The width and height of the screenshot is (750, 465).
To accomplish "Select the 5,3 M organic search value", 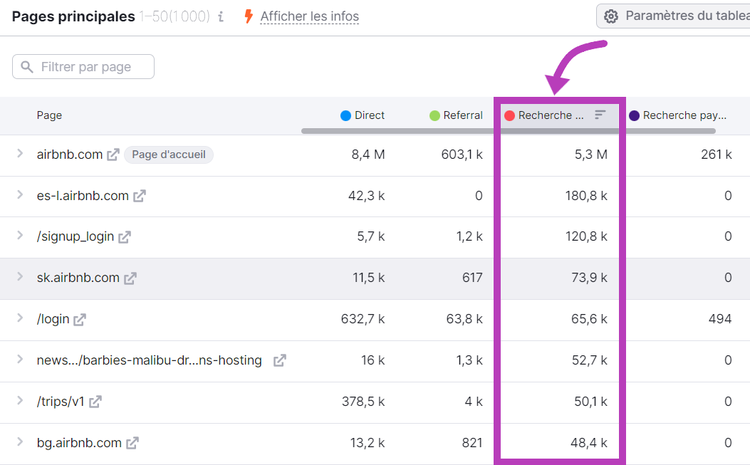I will click(591, 155).
